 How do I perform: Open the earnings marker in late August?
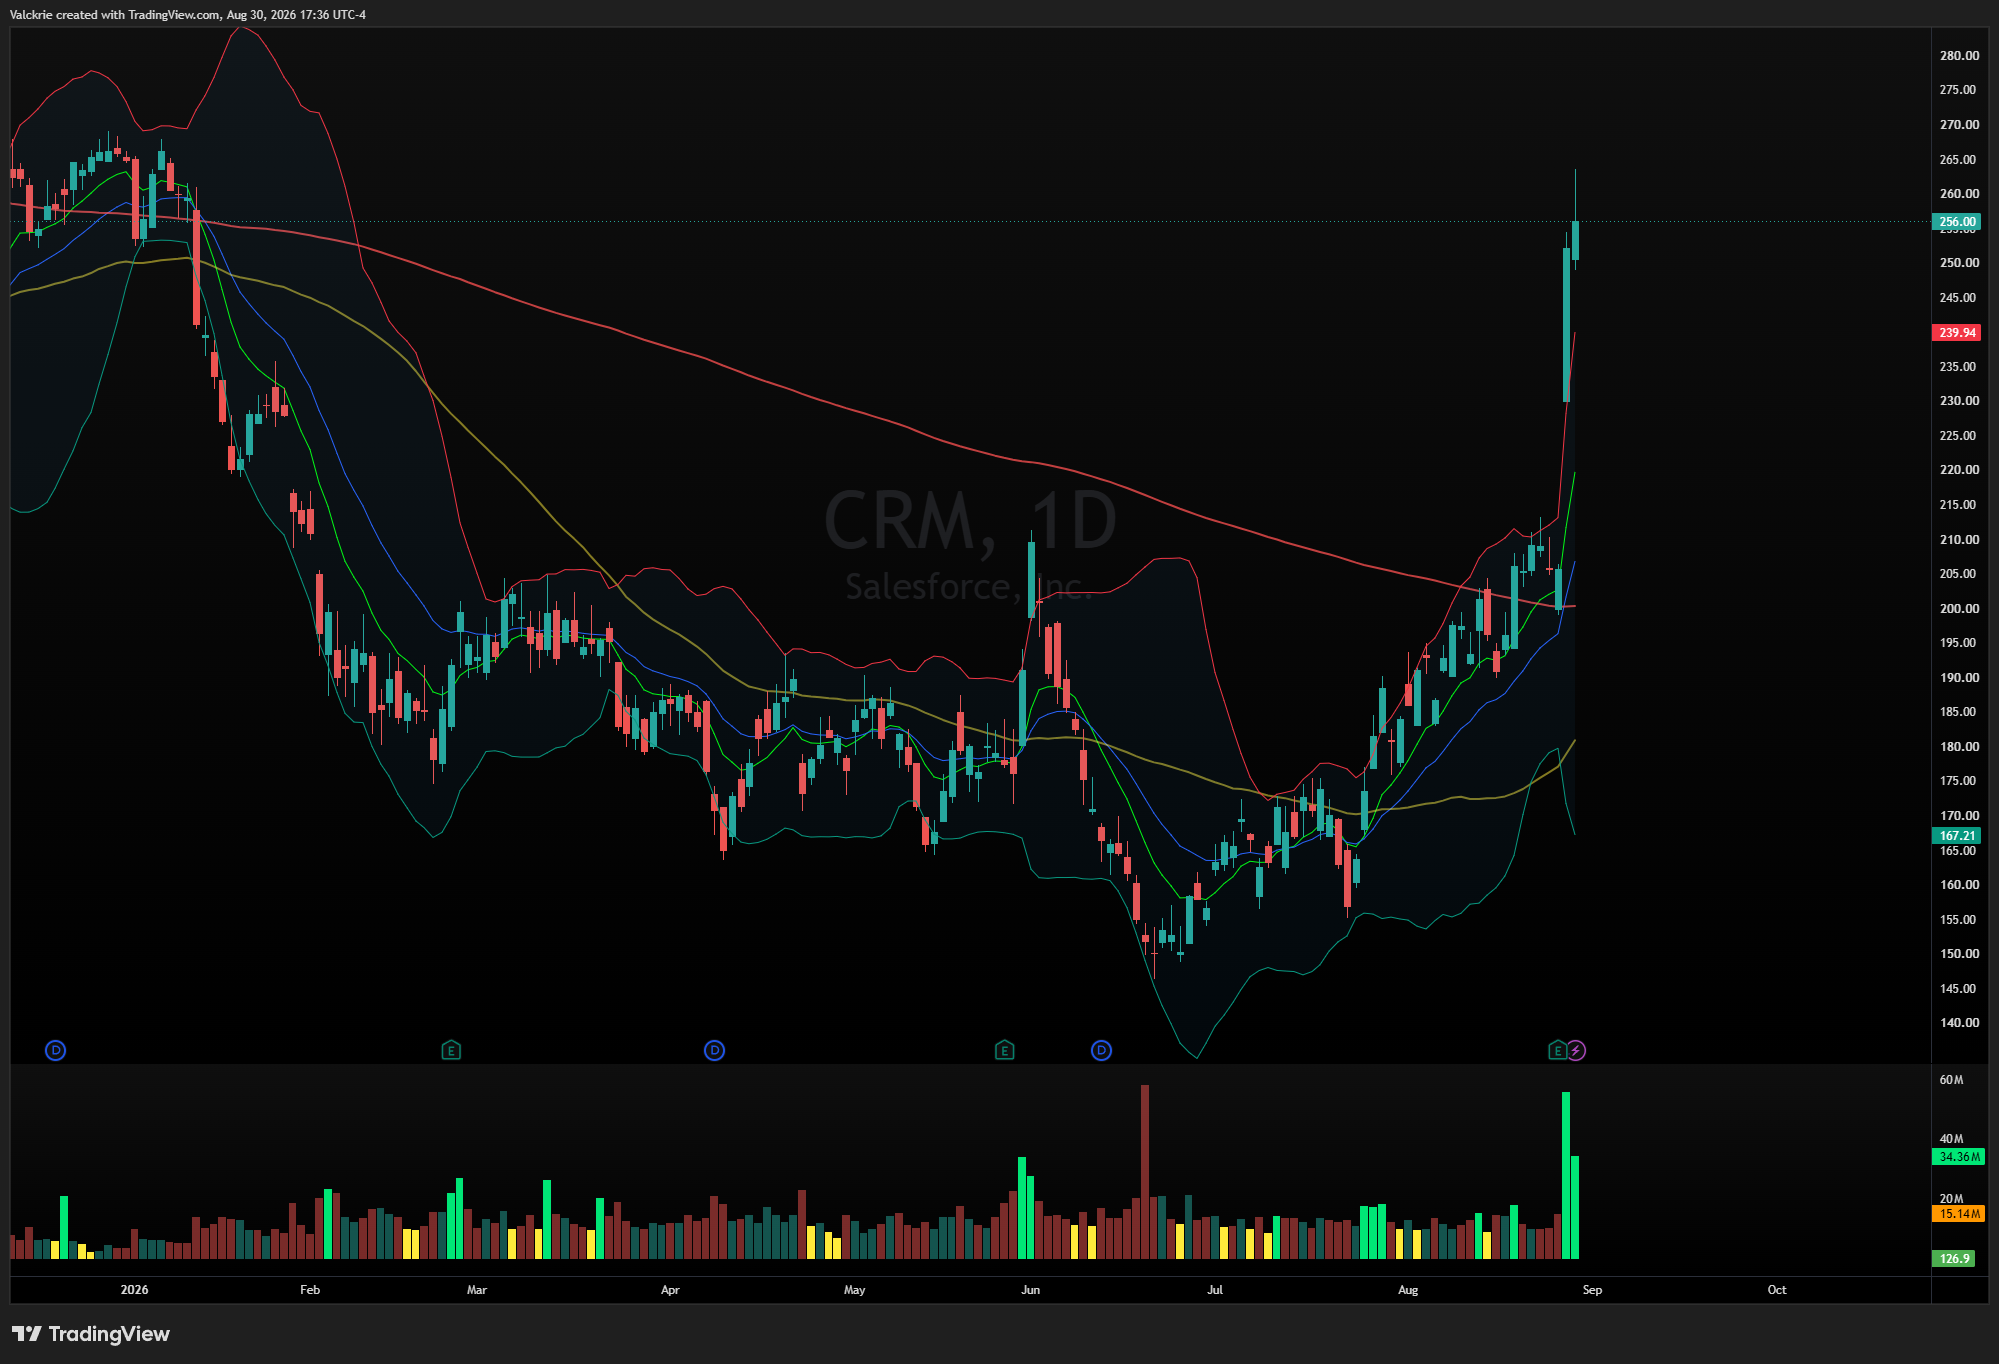[x=1557, y=1050]
